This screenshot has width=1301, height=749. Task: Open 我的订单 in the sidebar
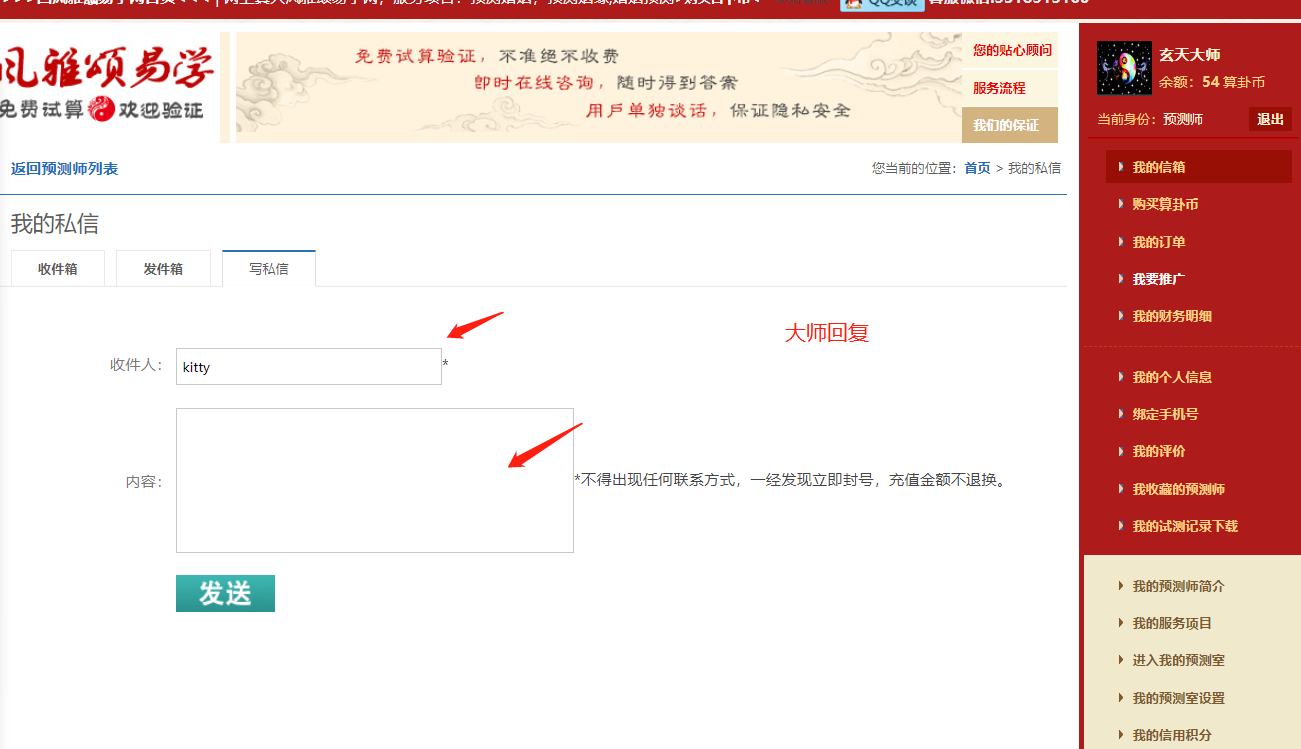coord(1158,242)
